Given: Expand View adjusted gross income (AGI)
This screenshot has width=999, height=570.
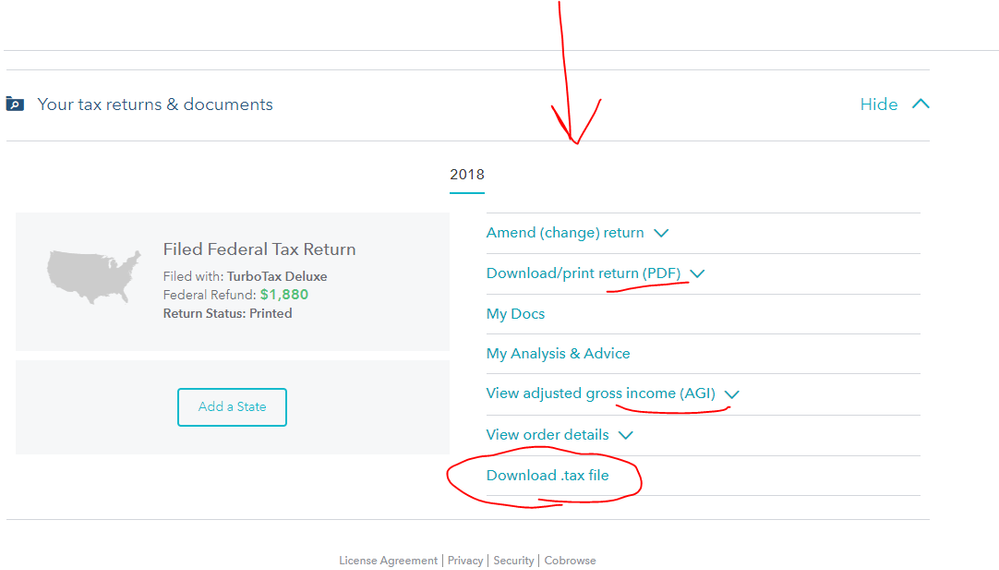Looking at the screenshot, I should pyautogui.click(x=601, y=394).
